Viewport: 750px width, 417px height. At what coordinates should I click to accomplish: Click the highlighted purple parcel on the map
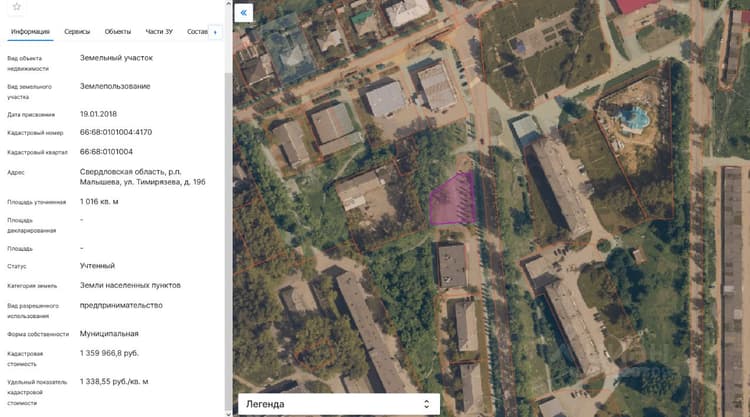click(x=452, y=199)
